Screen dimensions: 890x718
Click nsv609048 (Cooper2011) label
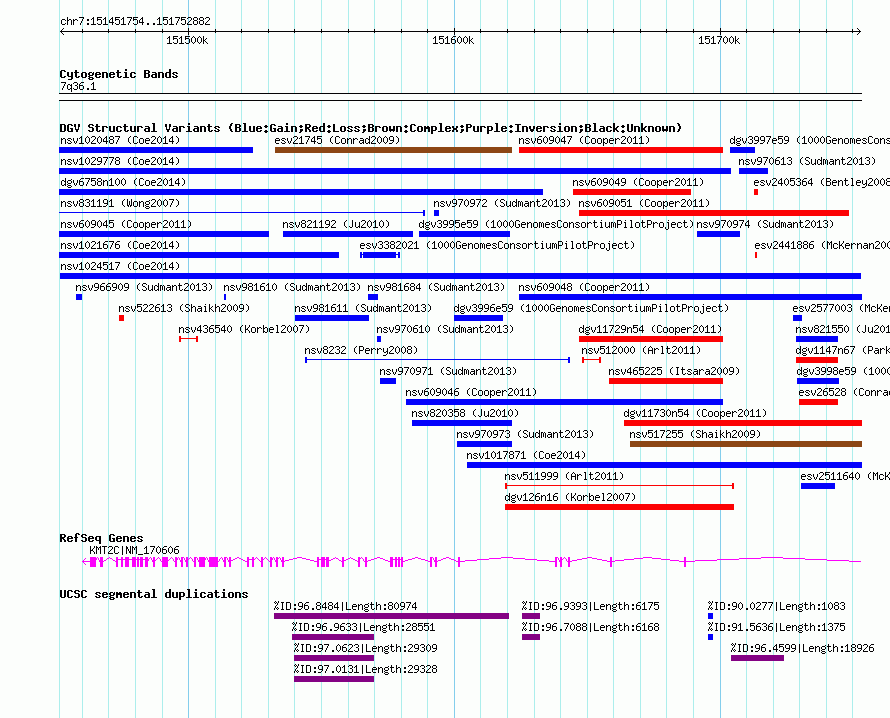pyautogui.click(x=584, y=287)
